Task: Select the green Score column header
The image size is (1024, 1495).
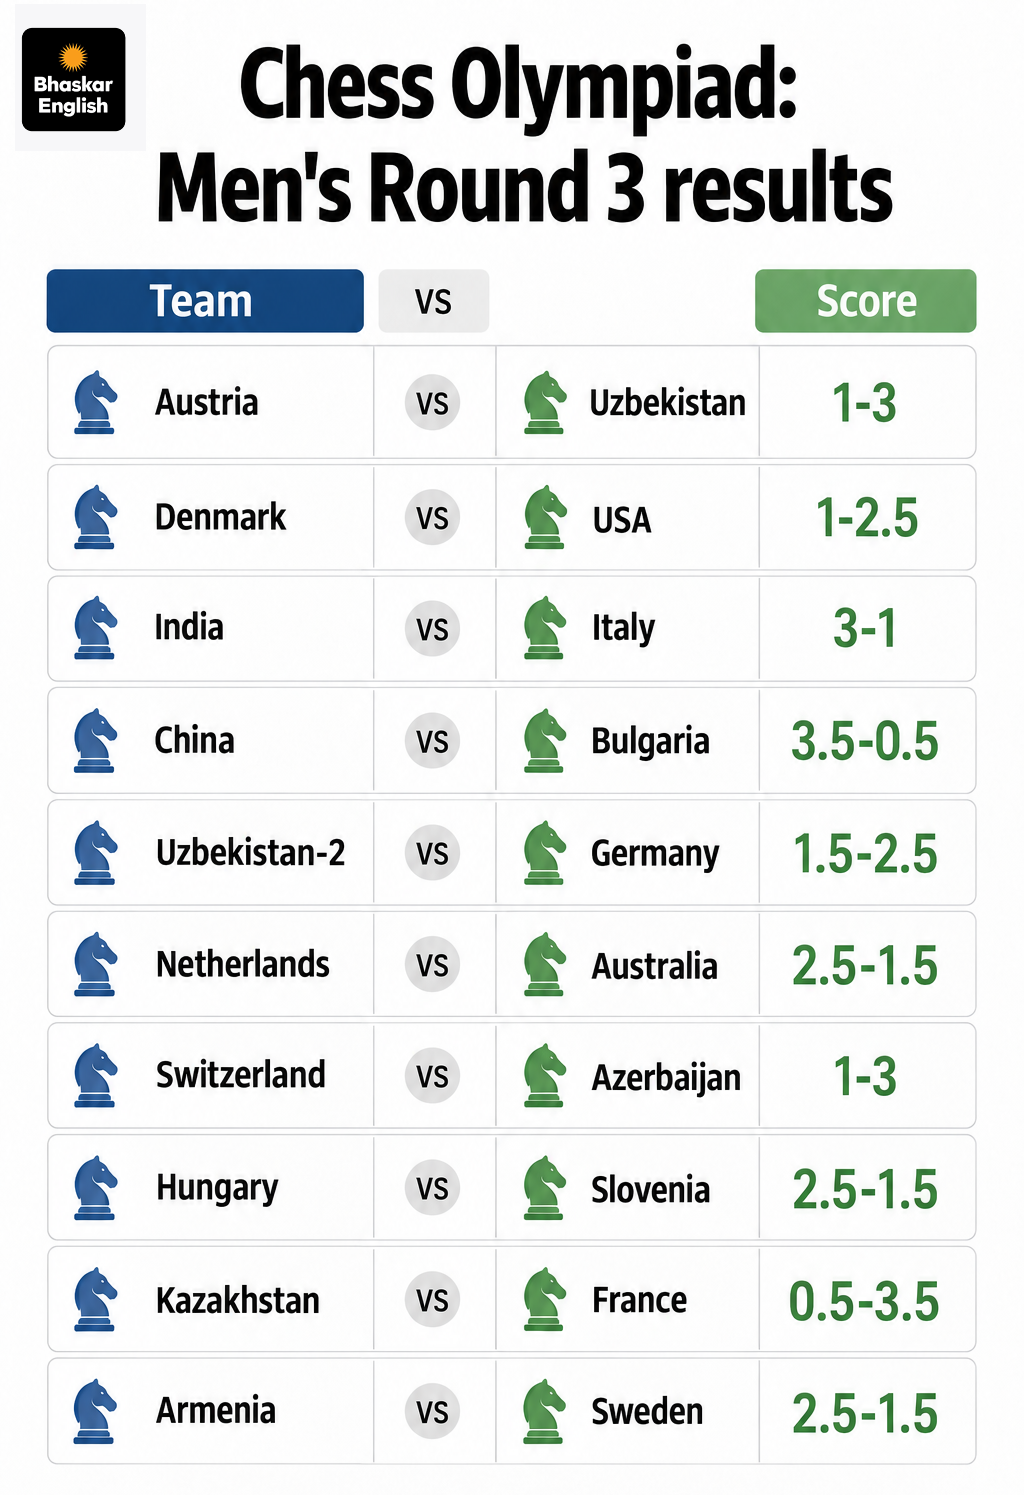Action: point(866,301)
